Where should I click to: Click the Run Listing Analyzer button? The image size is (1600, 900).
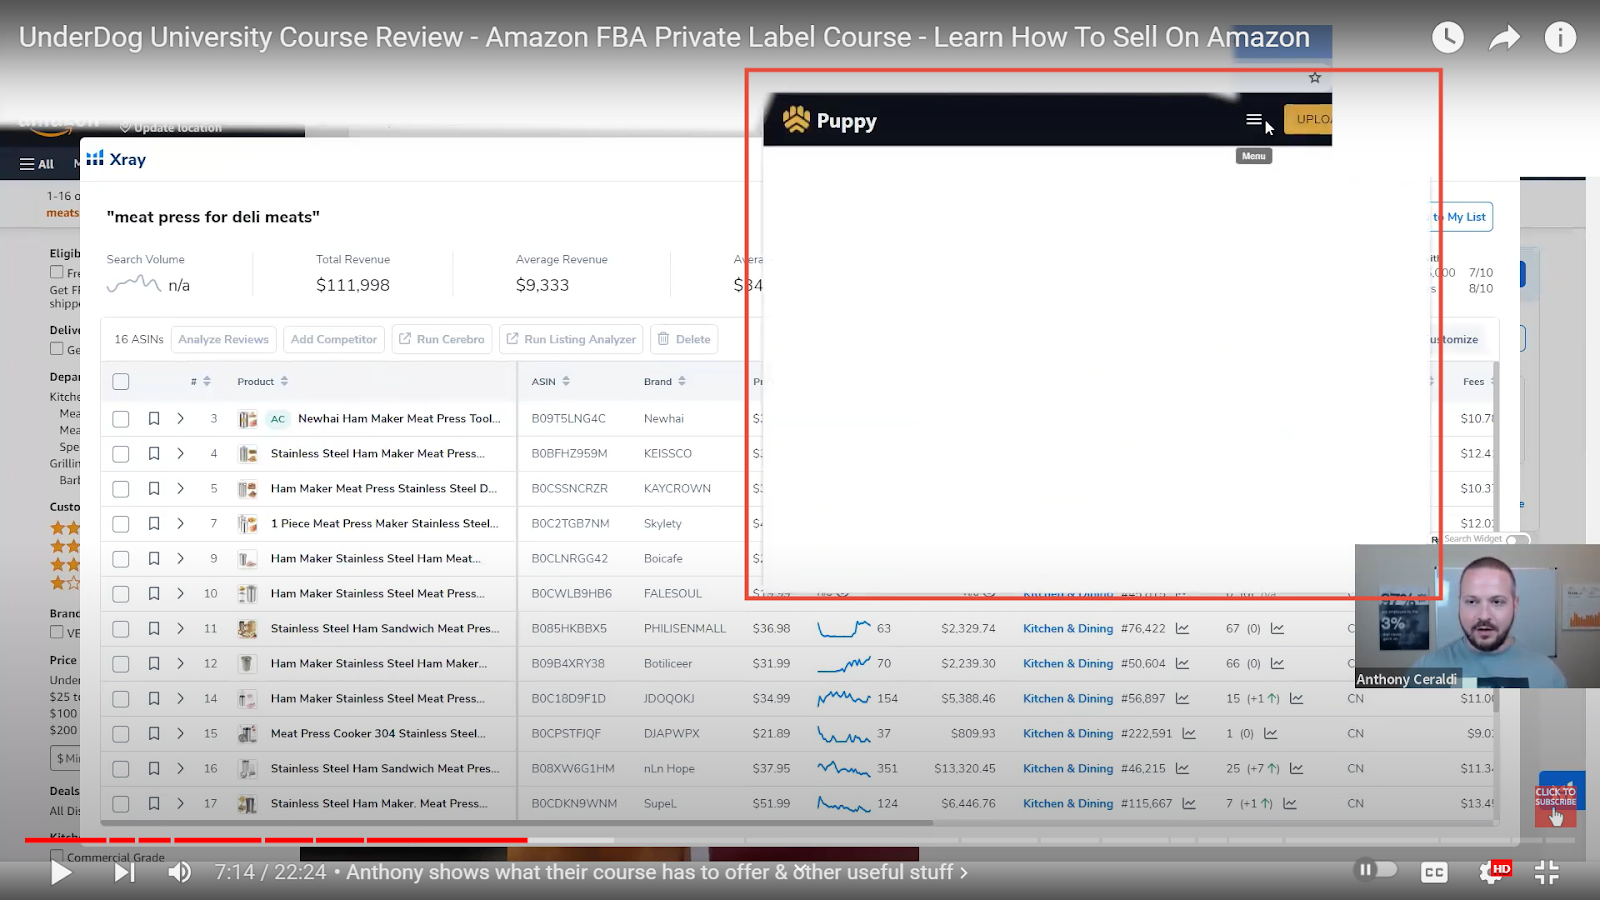click(571, 339)
